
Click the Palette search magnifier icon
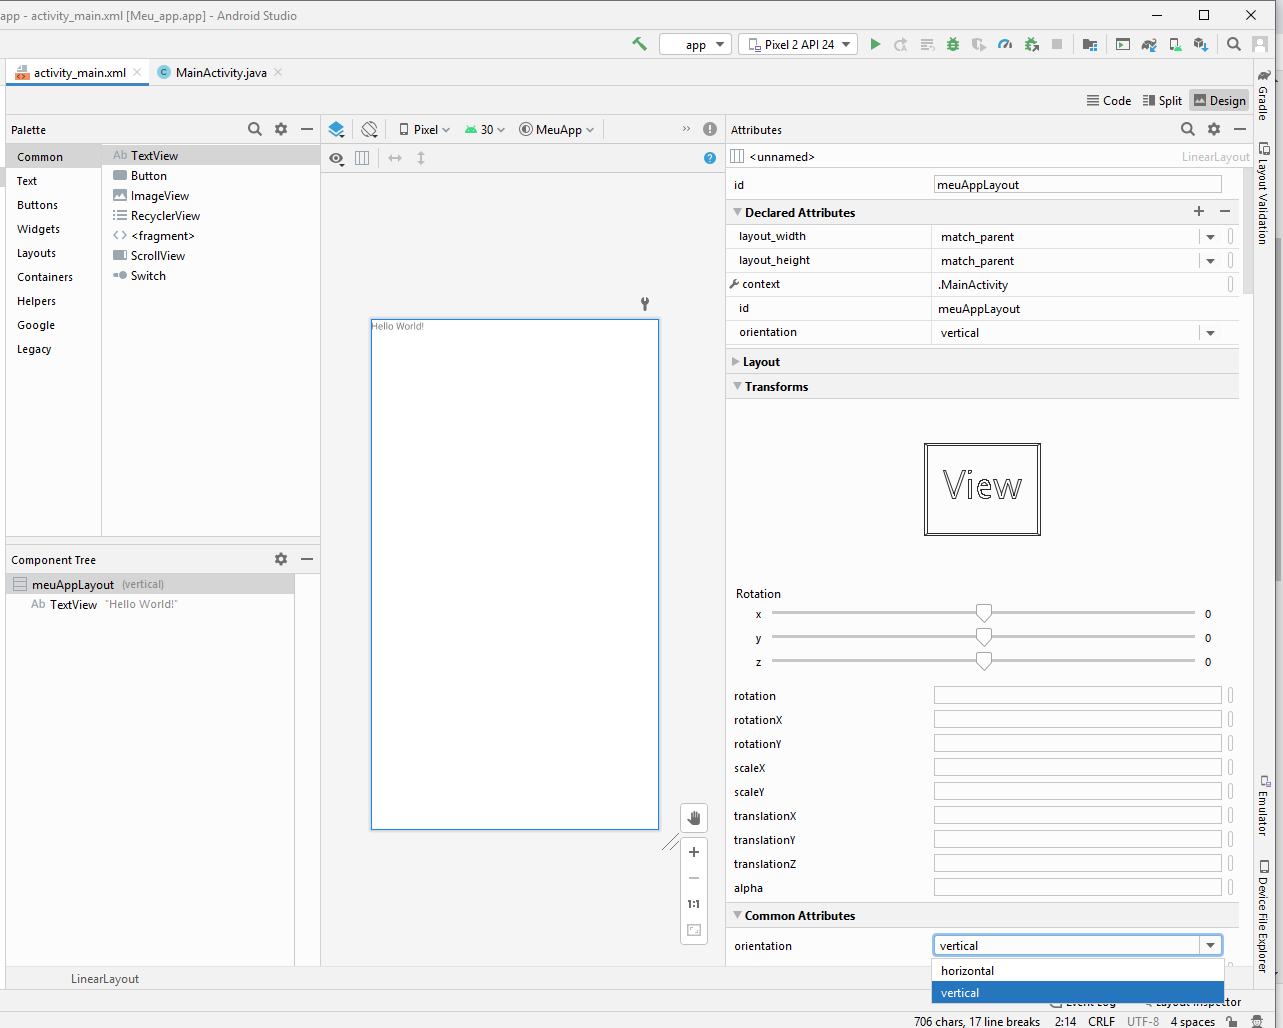click(255, 129)
